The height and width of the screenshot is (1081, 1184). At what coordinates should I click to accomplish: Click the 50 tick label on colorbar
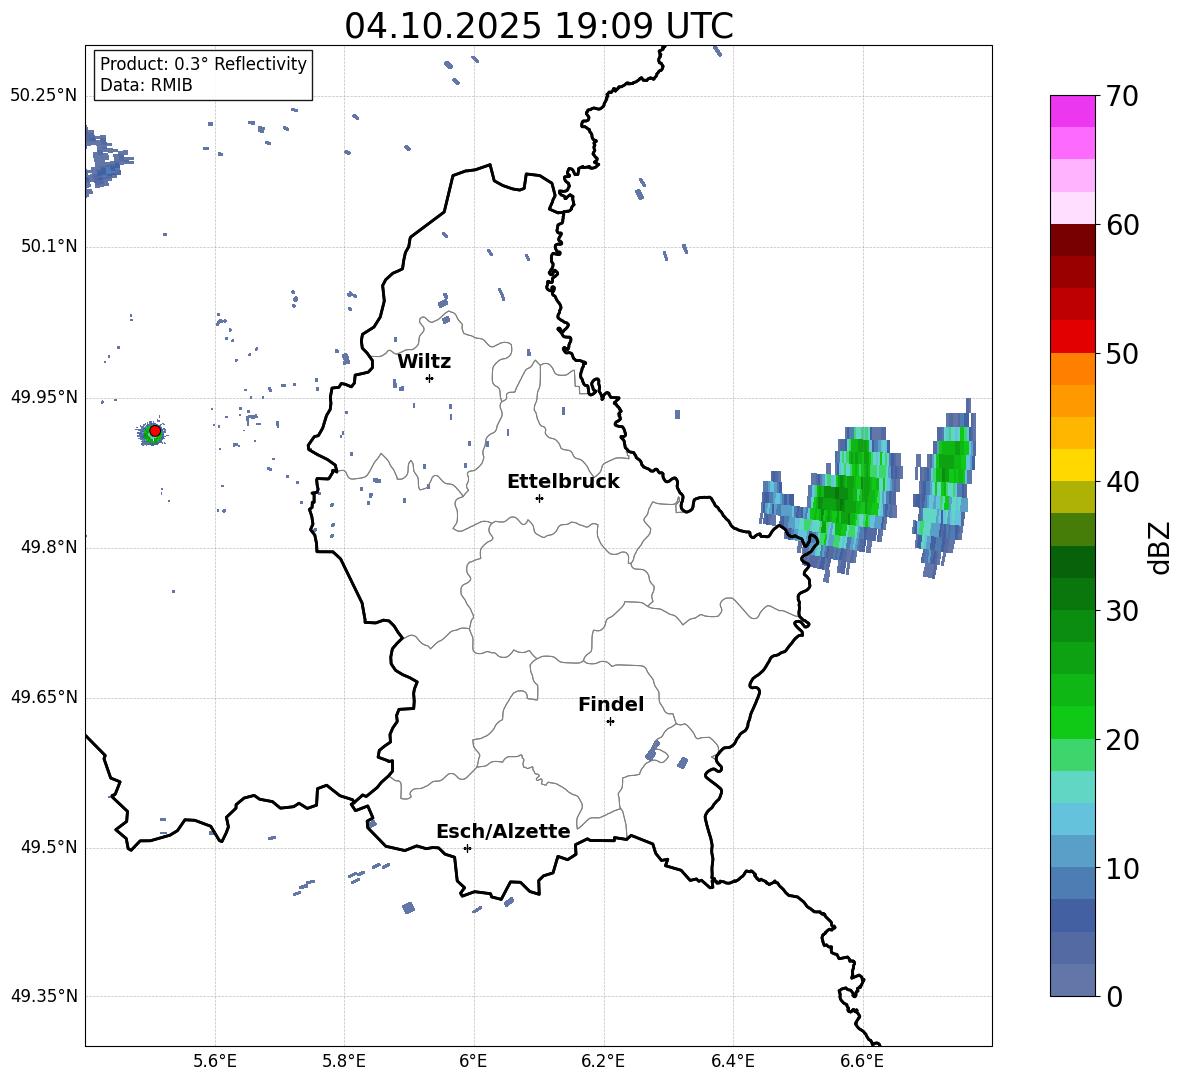[1121, 354]
